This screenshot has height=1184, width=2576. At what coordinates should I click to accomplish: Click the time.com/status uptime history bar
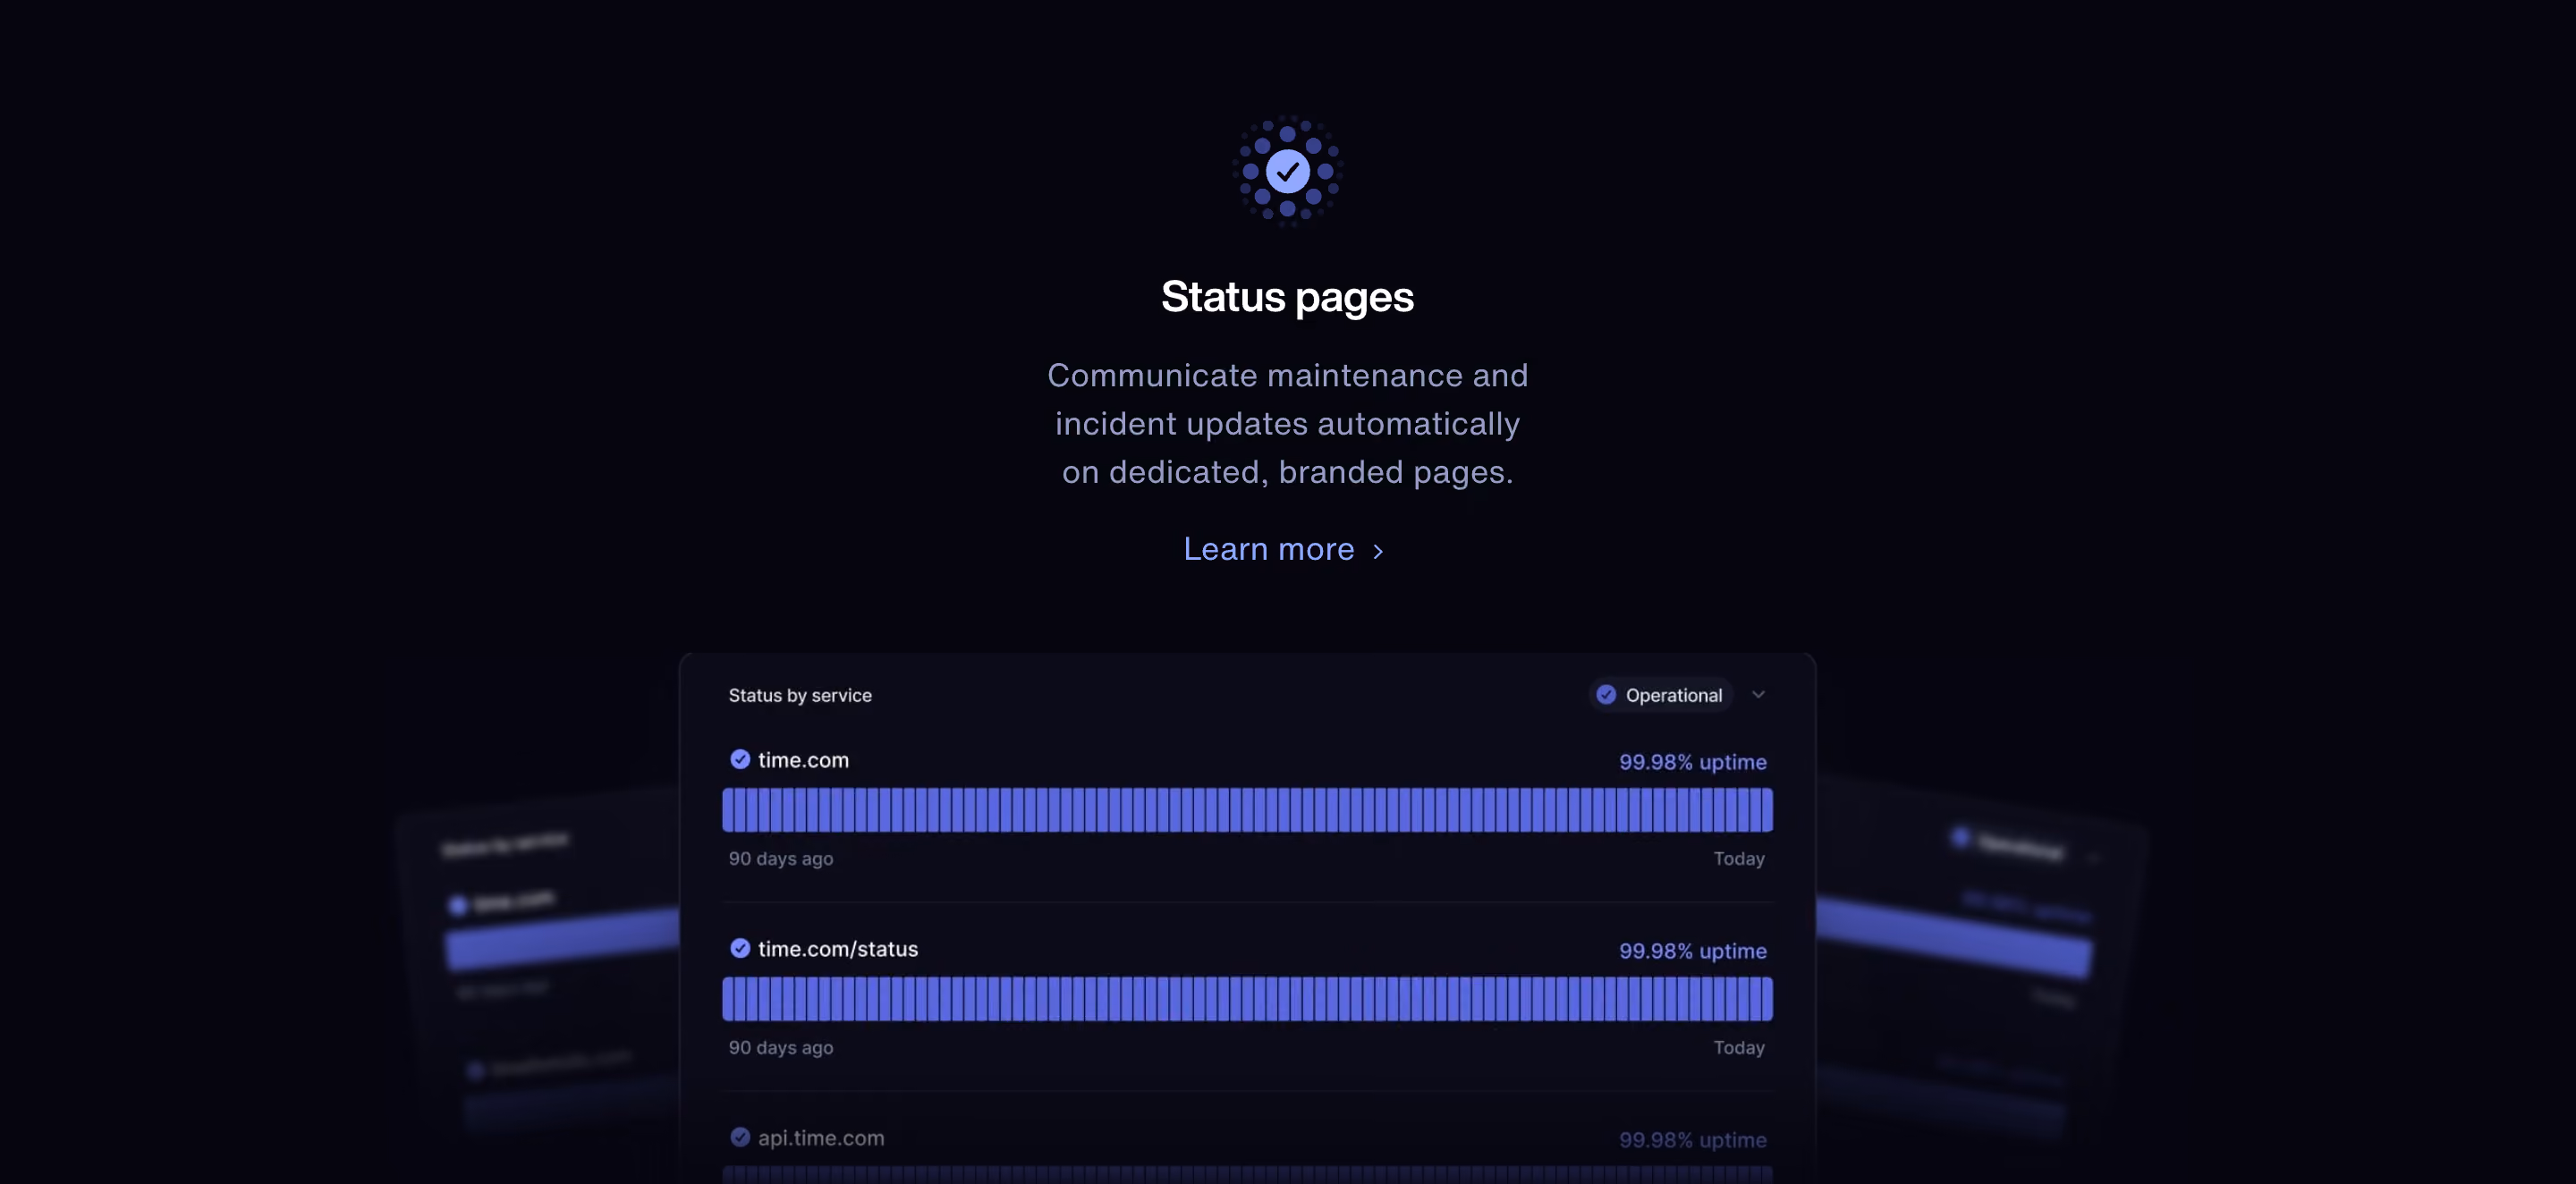coord(1247,999)
